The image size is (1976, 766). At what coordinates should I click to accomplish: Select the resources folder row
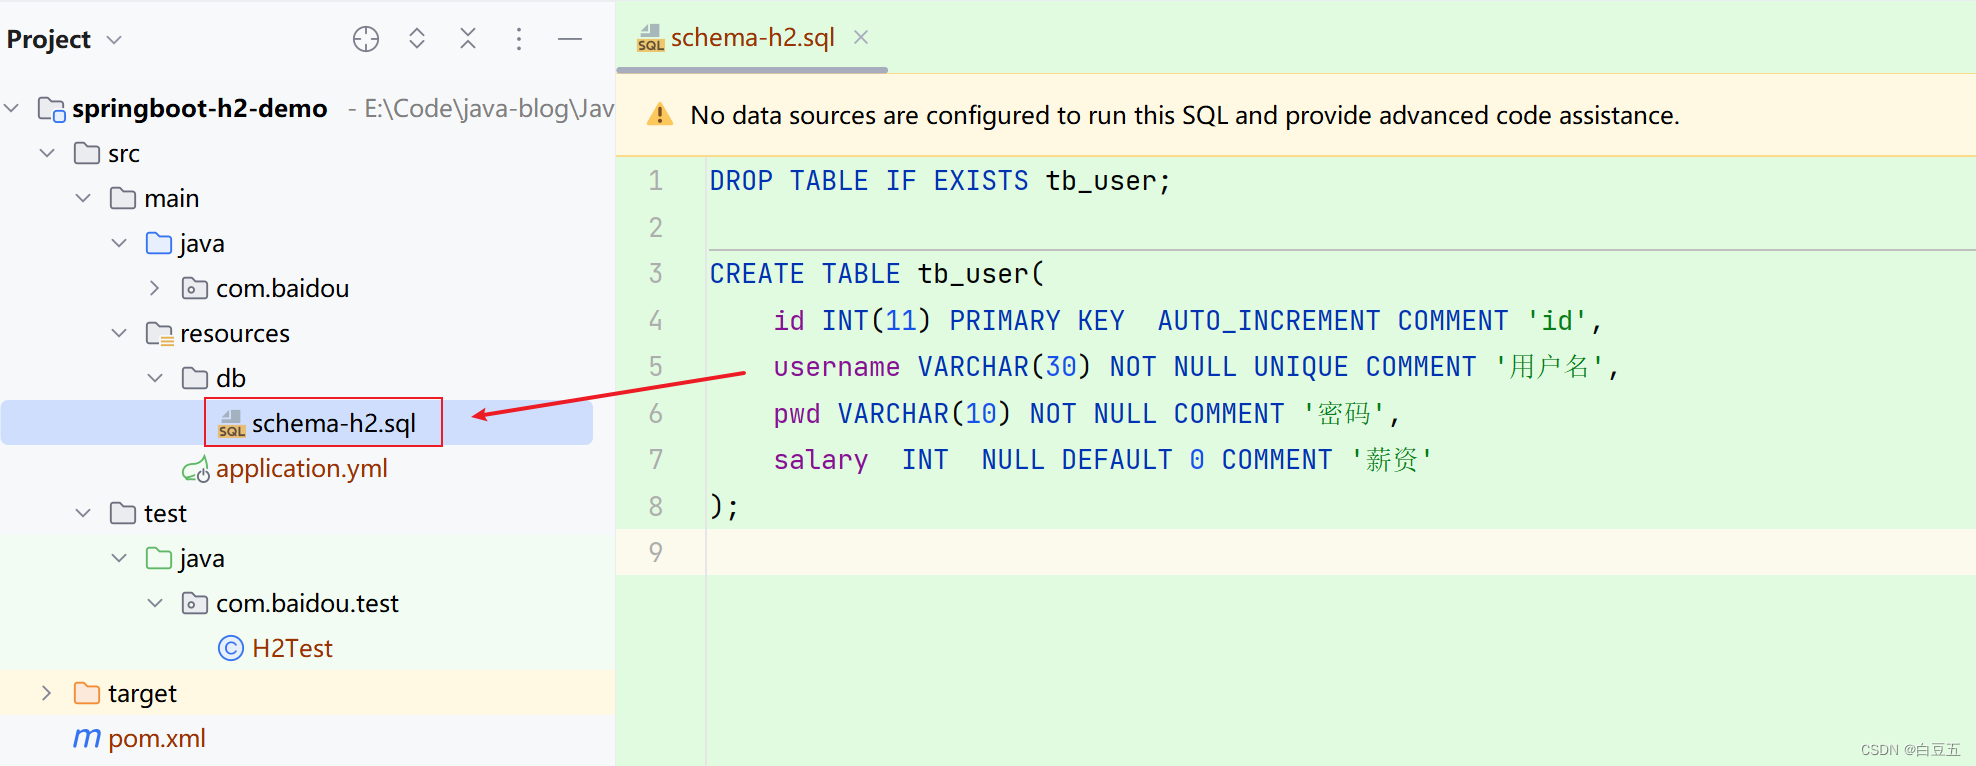[307, 333]
